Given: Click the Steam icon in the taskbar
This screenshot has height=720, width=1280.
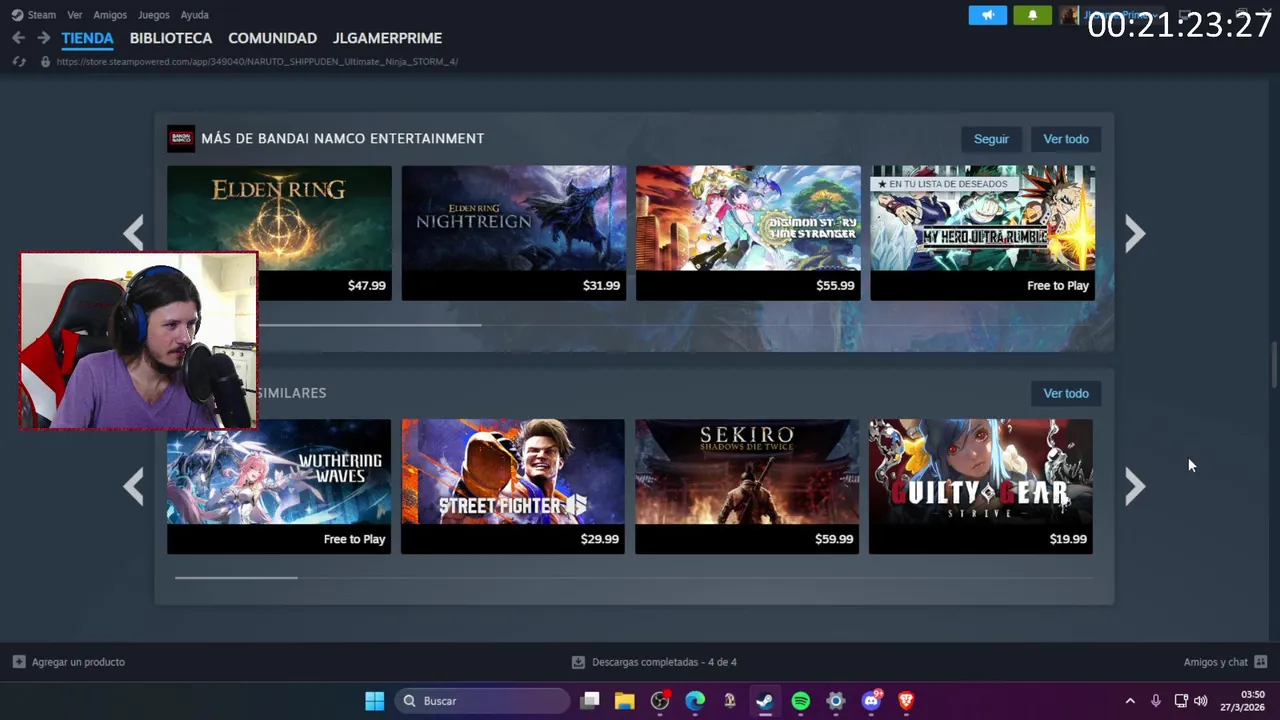Looking at the screenshot, I should click(x=765, y=701).
